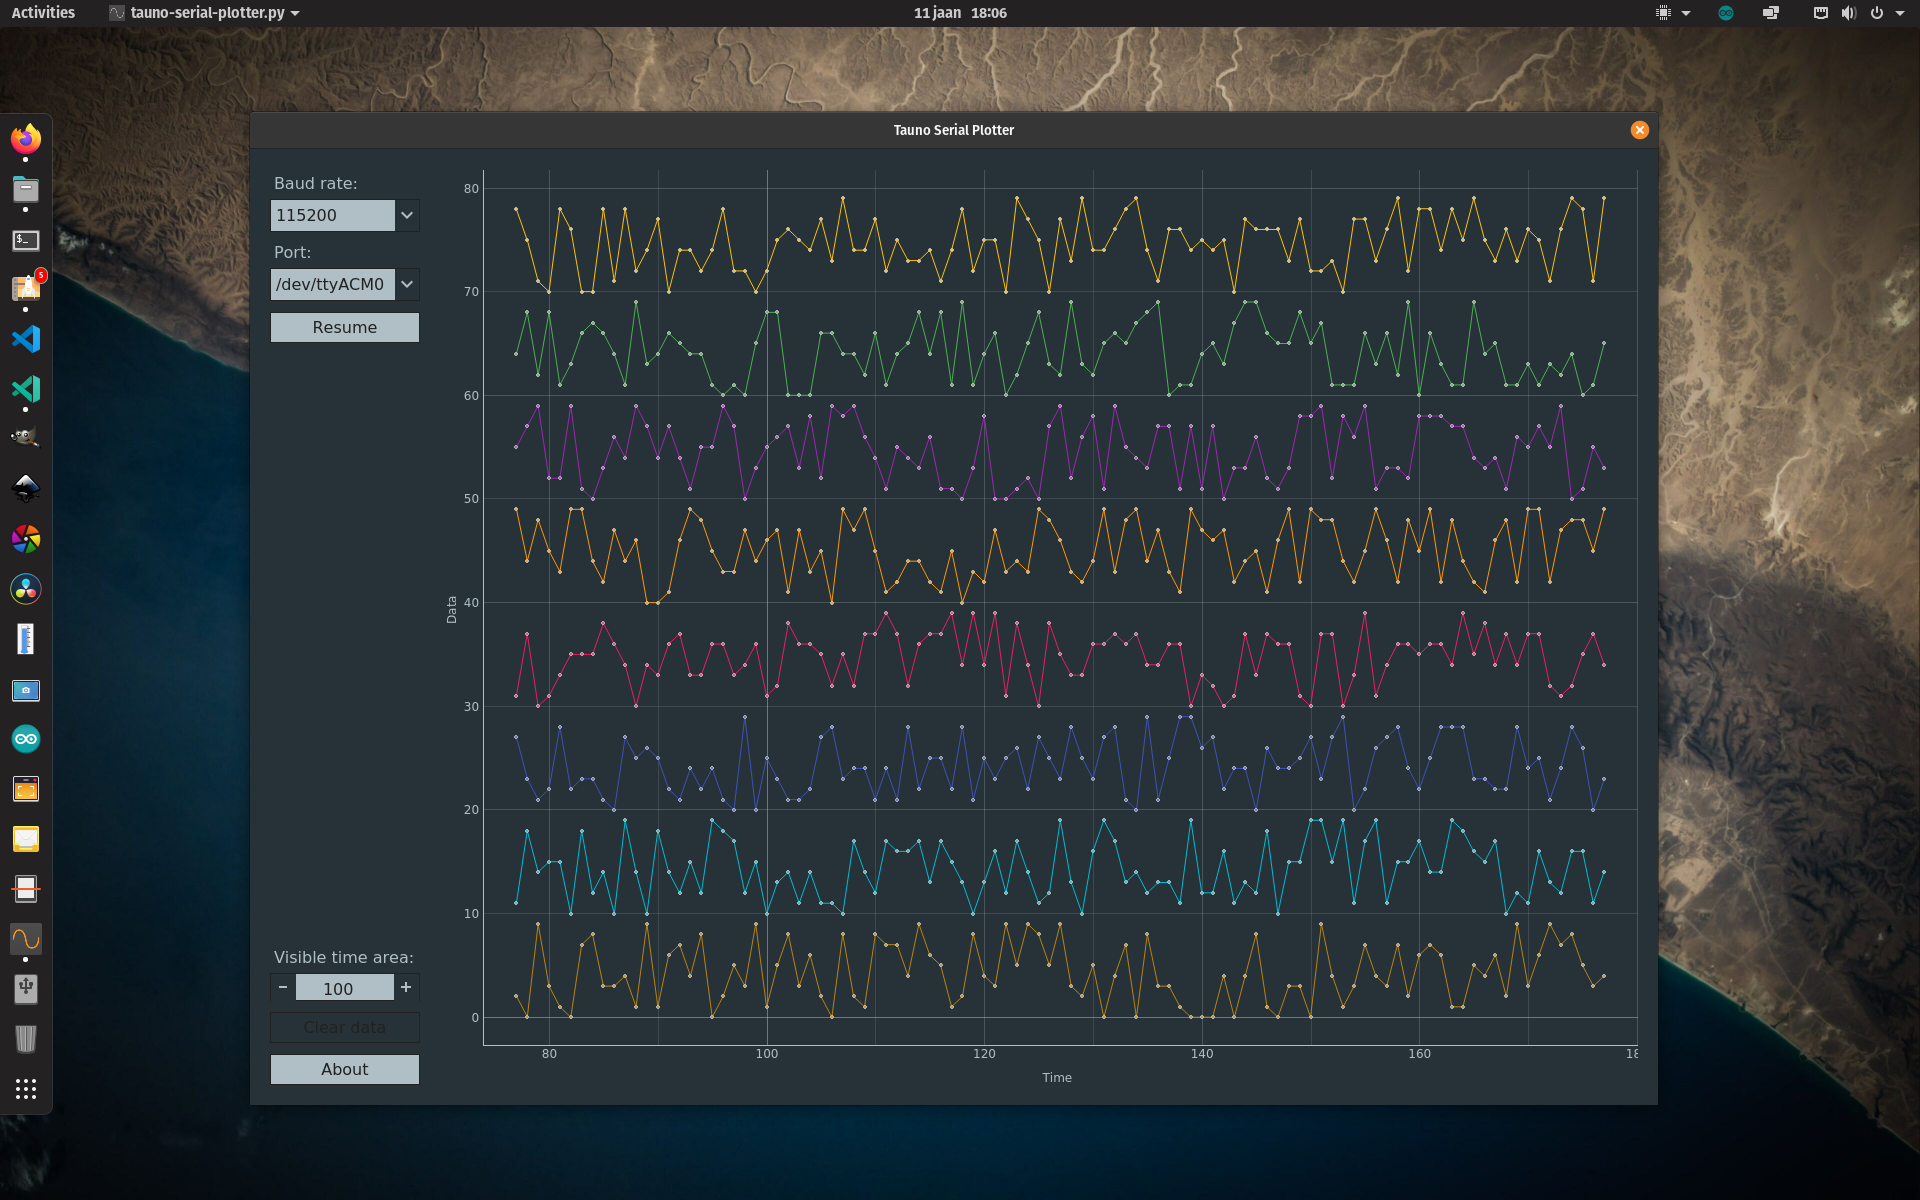Click the Resume button to start plotting

(x=344, y=326)
